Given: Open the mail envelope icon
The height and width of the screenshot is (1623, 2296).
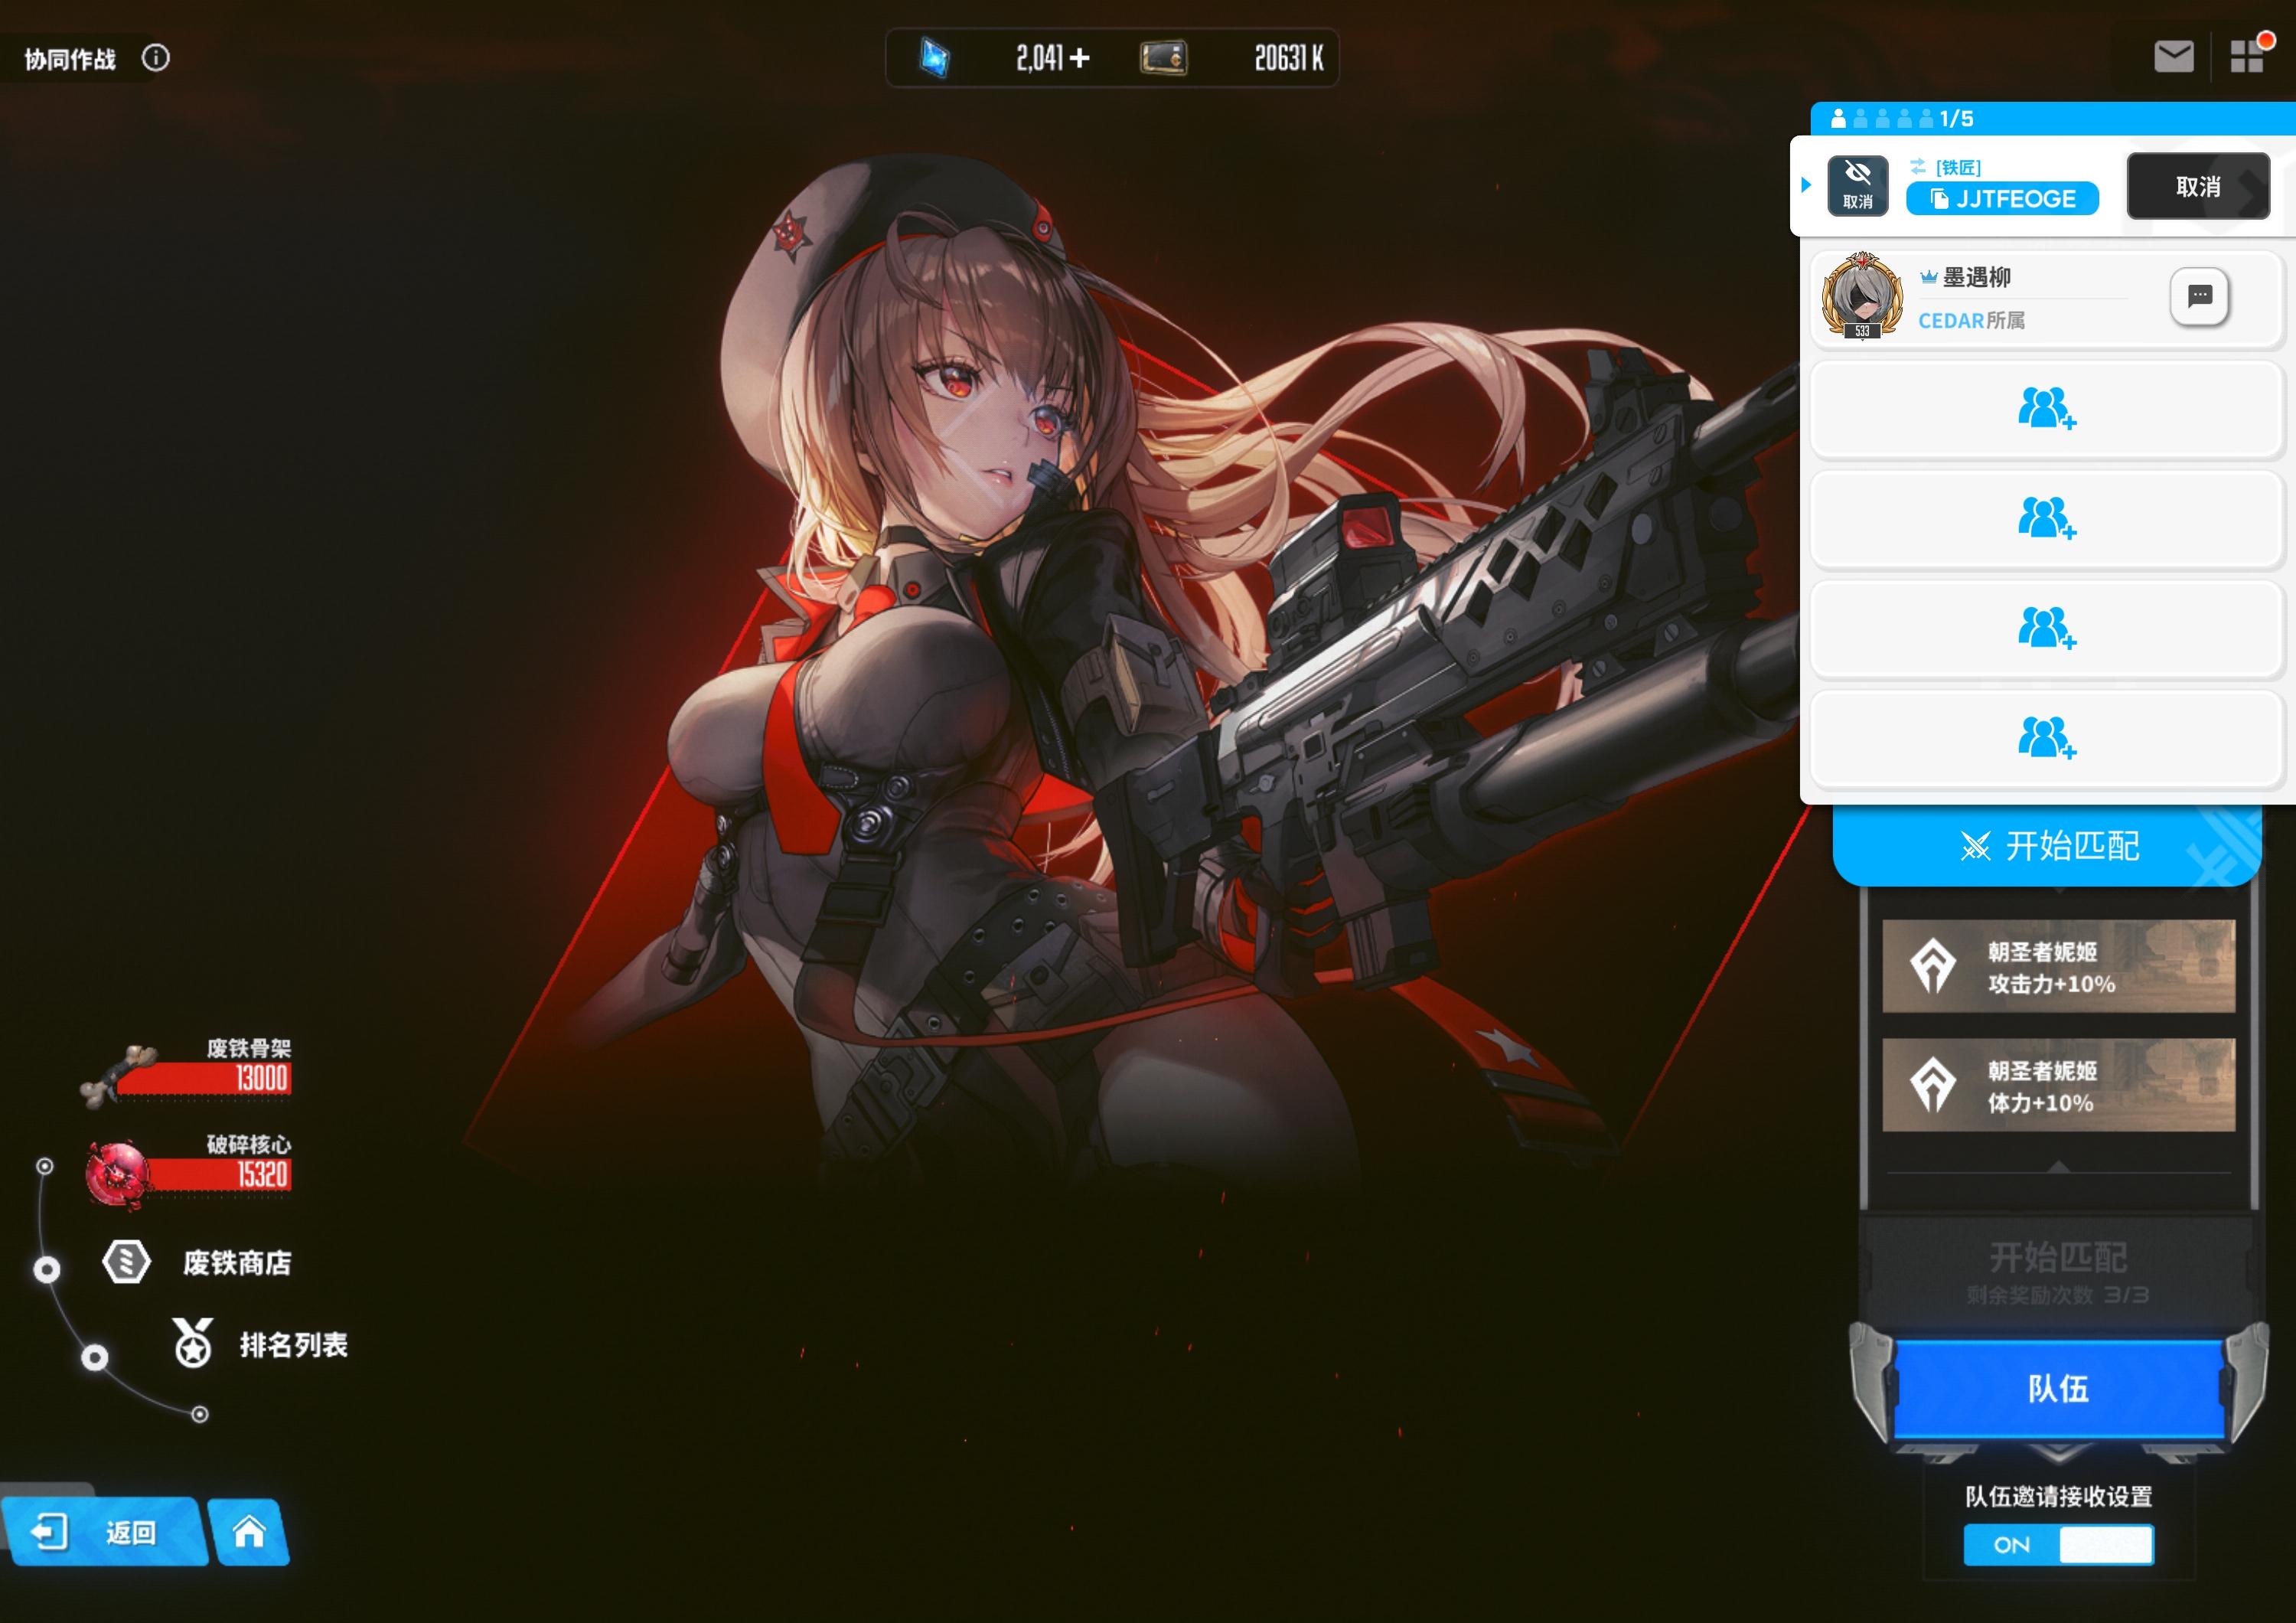Looking at the screenshot, I should point(2174,57).
